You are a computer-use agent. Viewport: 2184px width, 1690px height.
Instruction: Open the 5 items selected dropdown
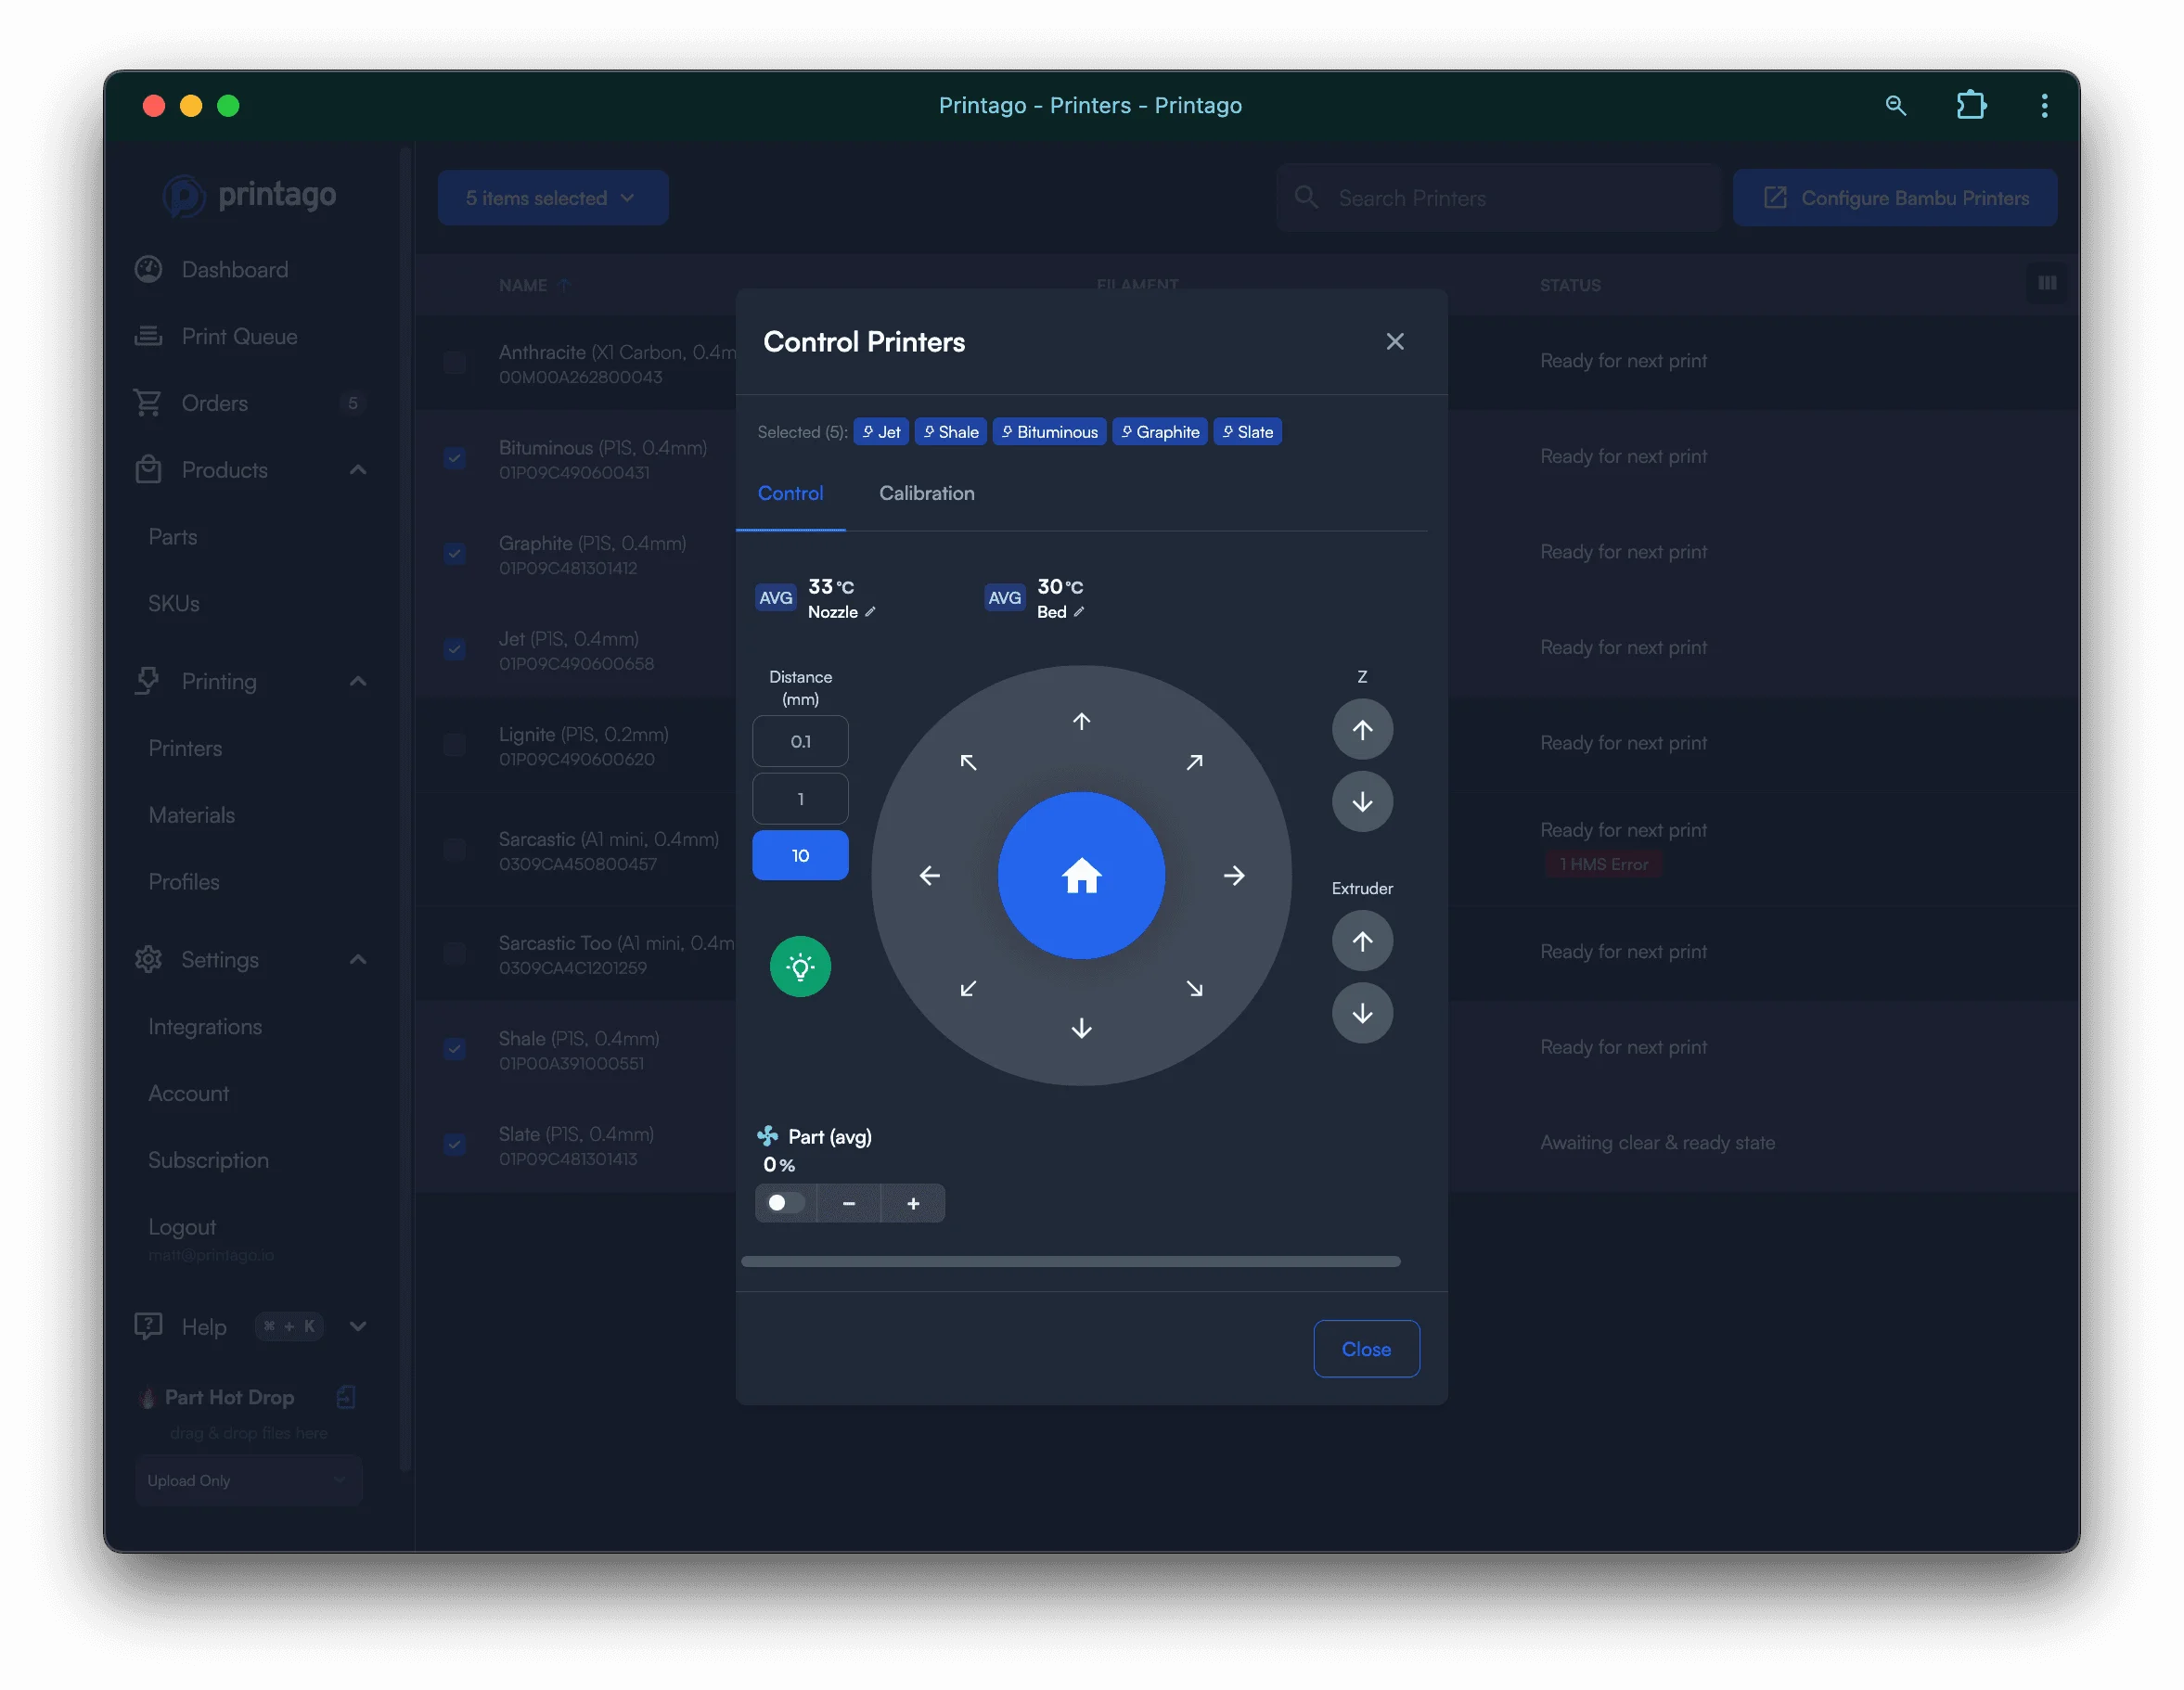(552, 198)
